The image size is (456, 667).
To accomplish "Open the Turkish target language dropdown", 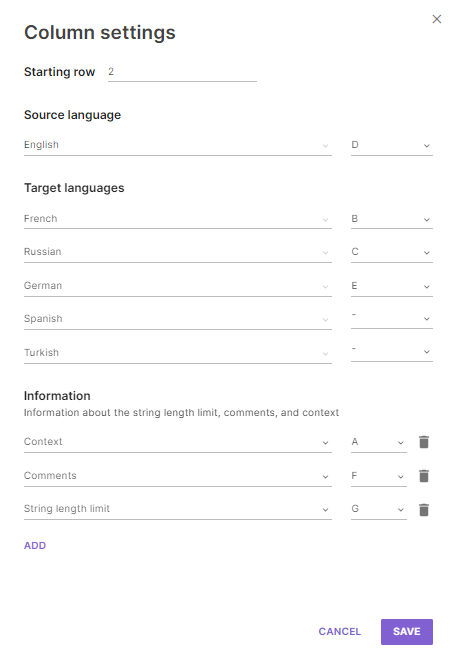I will point(177,353).
